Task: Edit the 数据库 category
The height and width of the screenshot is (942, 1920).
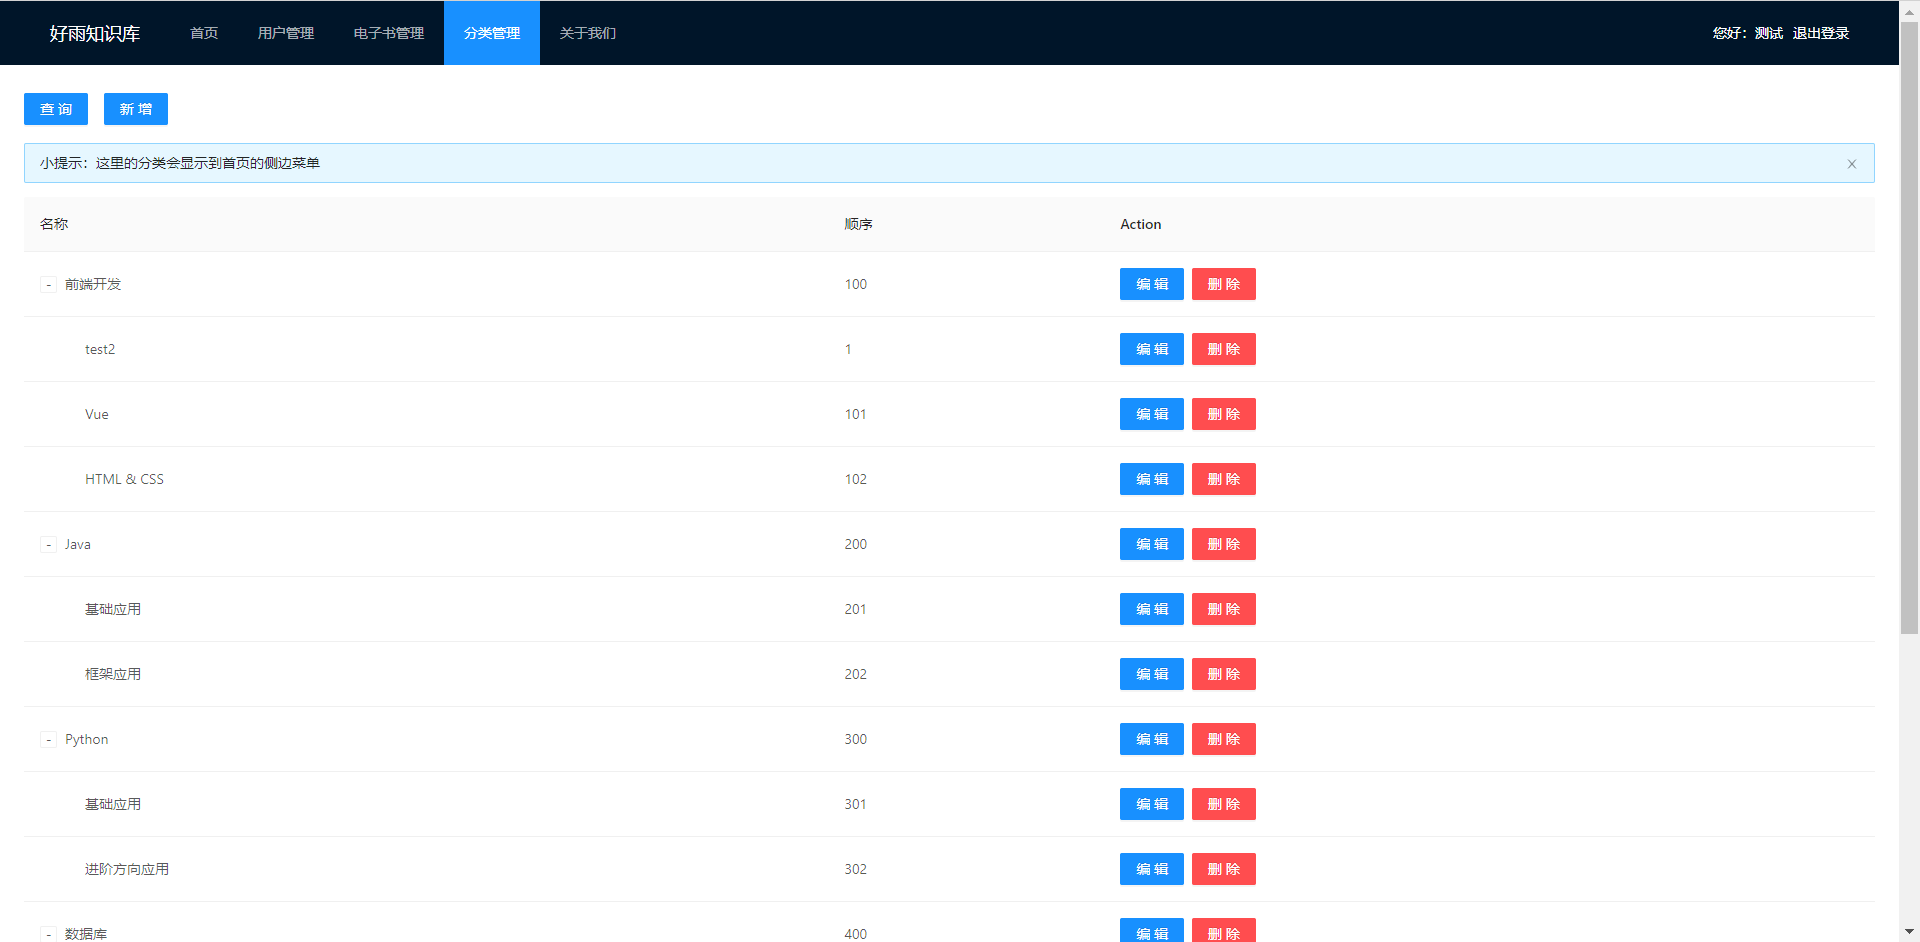Action: pos(1152,930)
